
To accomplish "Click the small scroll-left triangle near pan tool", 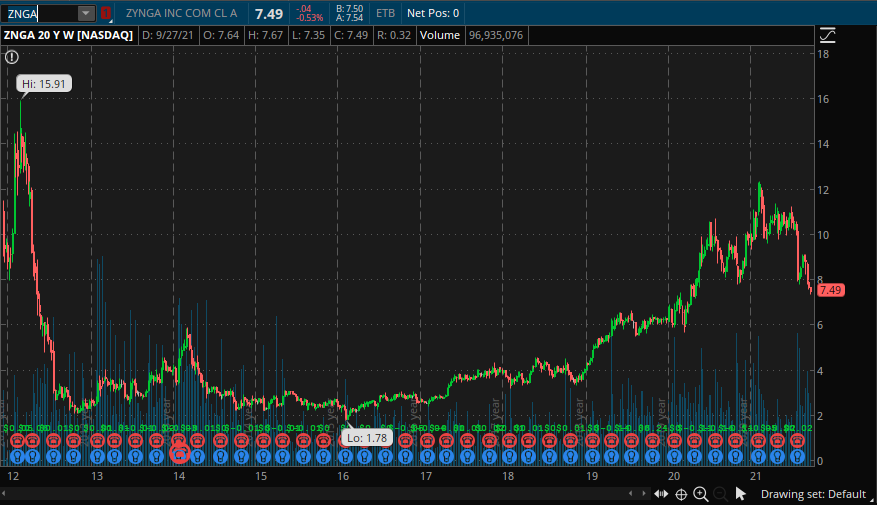I will pyautogui.click(x=631, y=493).
